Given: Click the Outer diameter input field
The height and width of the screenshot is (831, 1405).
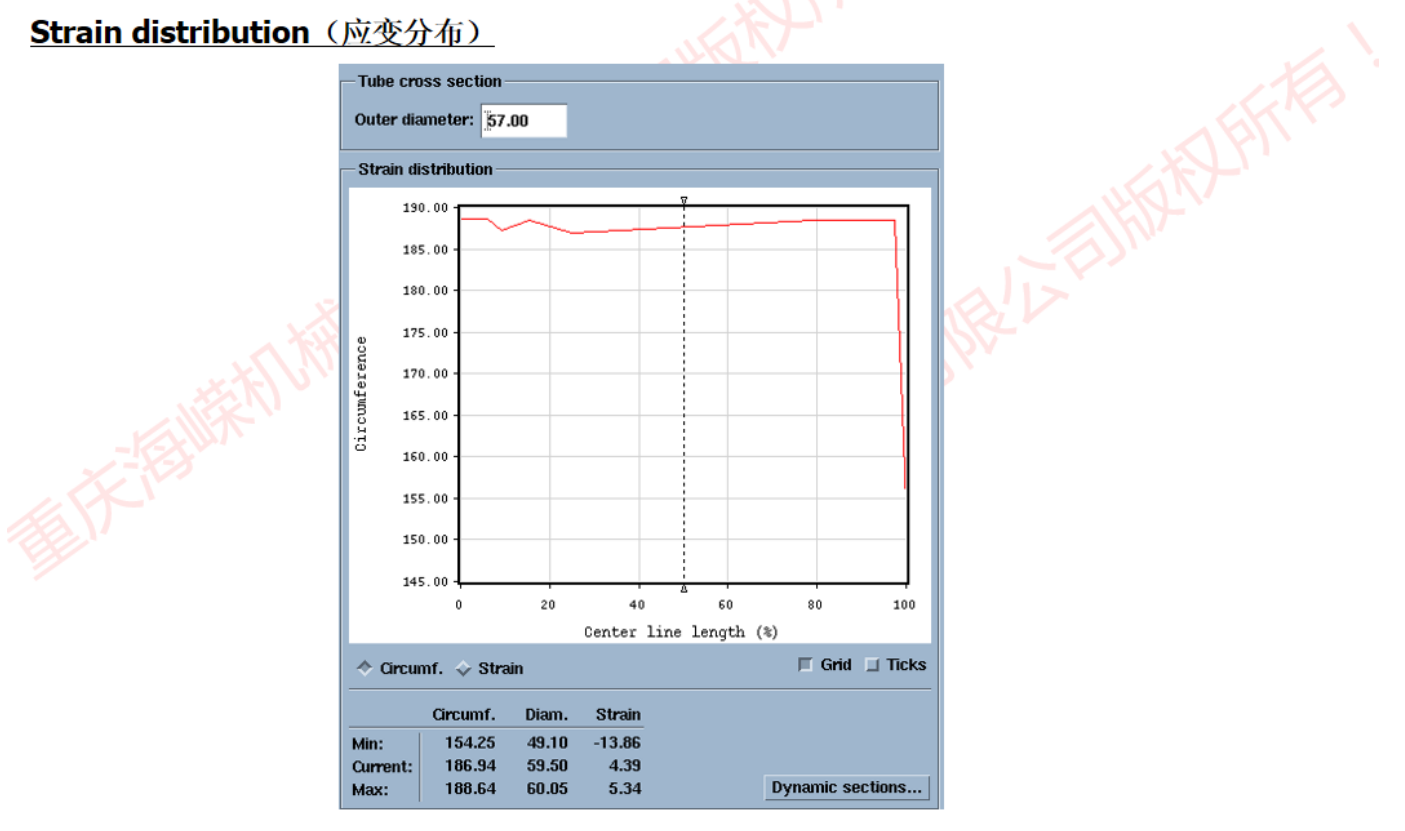Looking at the screenshot, I should click(524, 121).
